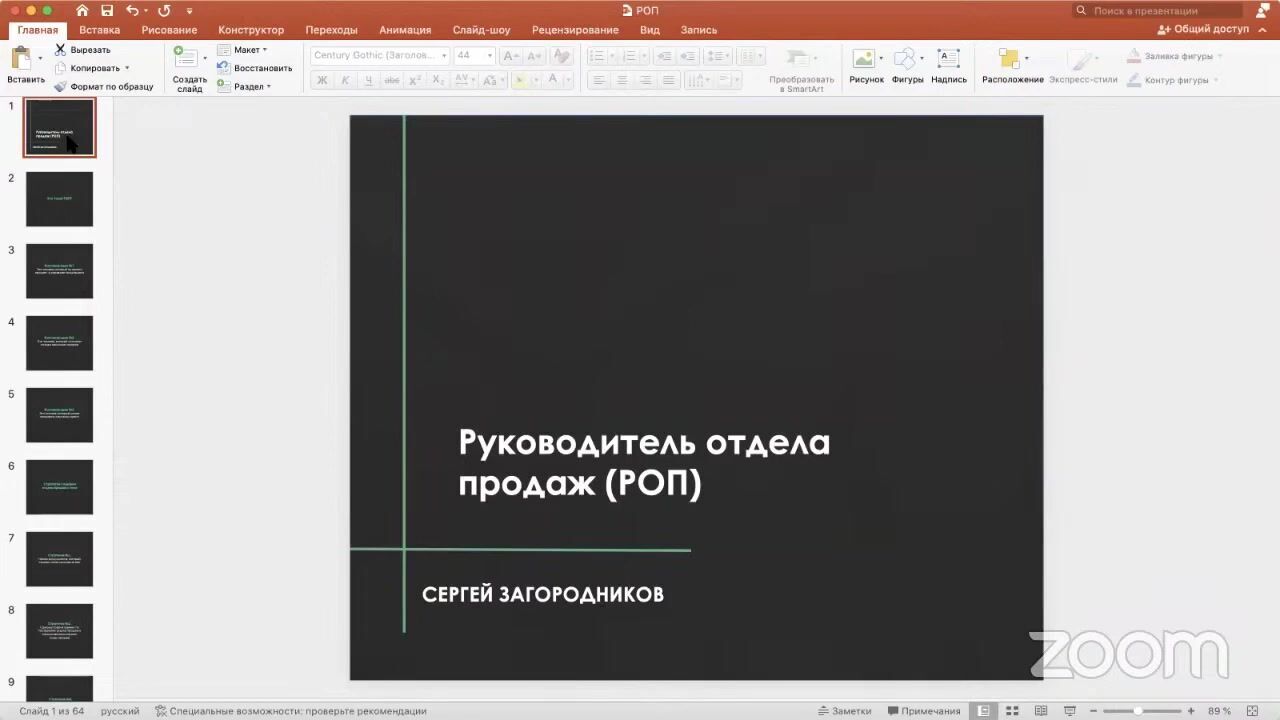Click Преобразовать в SmartArt
Image resolution: width=1280 pixels, height=720 pixels.
coord(801,69)
